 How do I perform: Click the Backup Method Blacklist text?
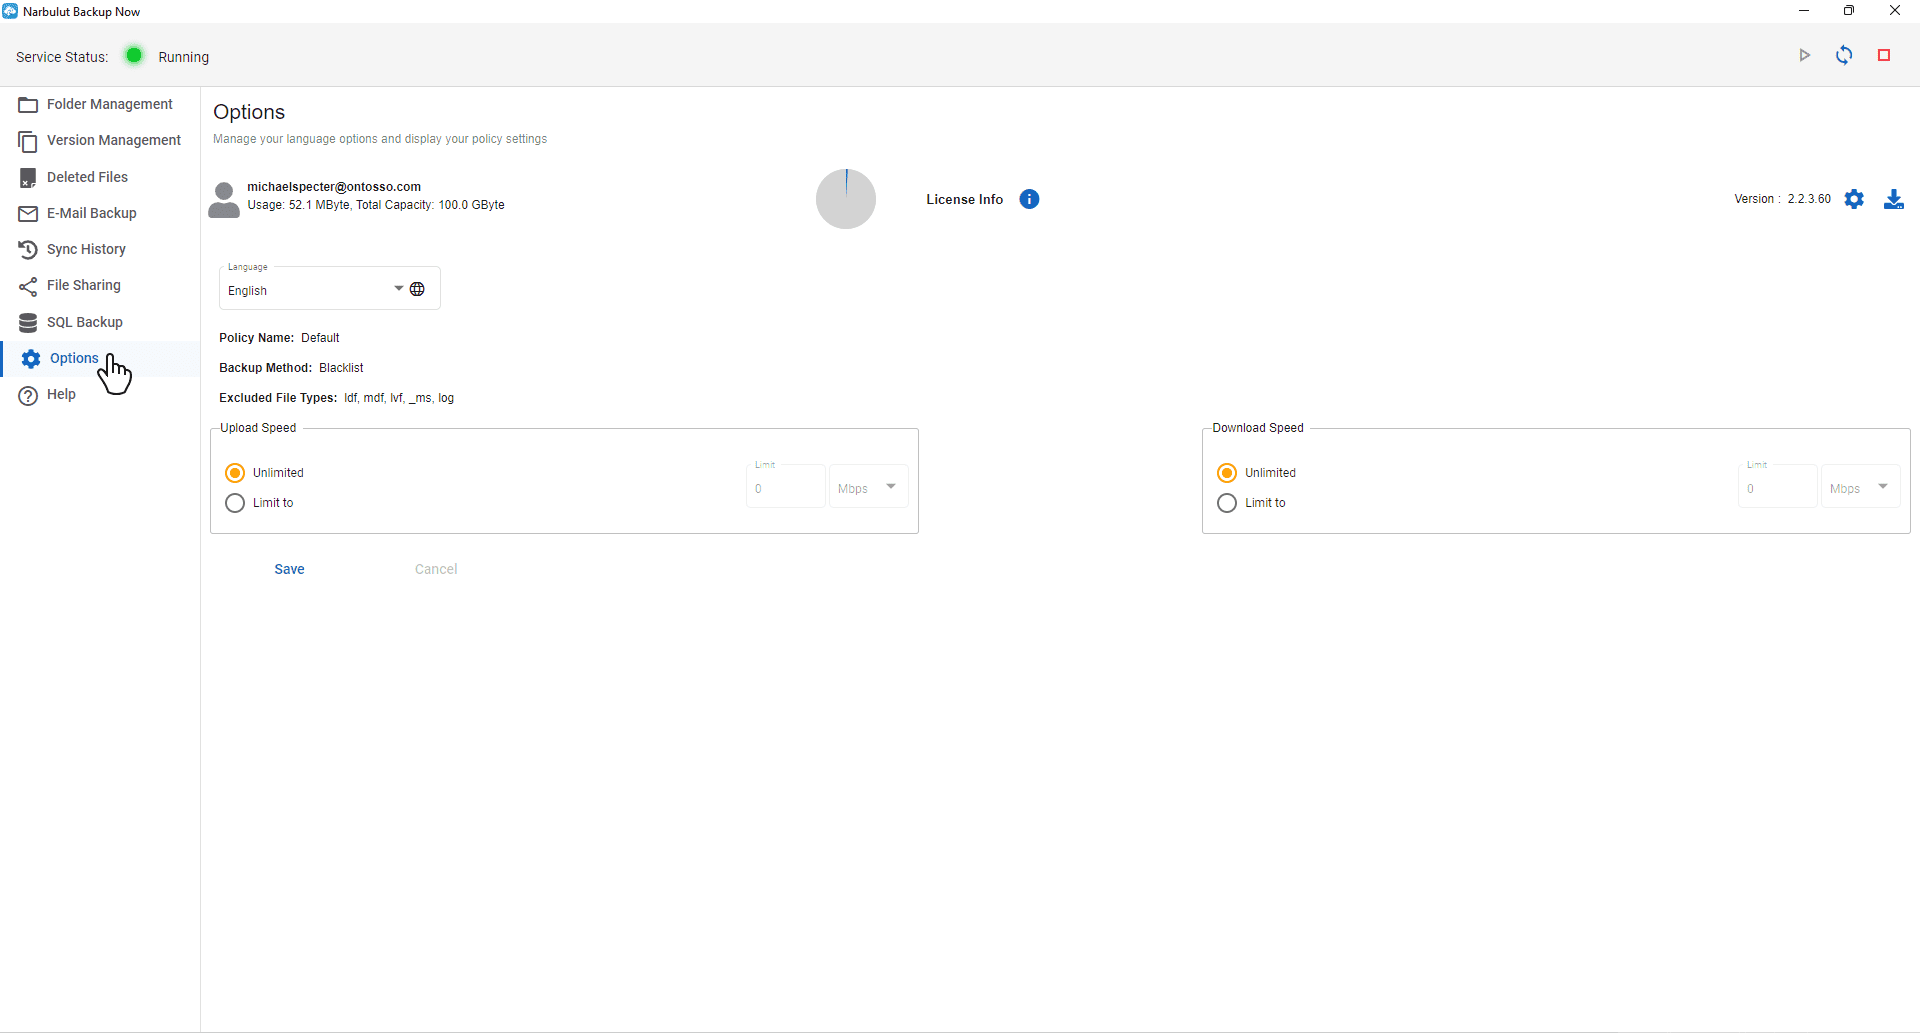(x=291, y=368)
